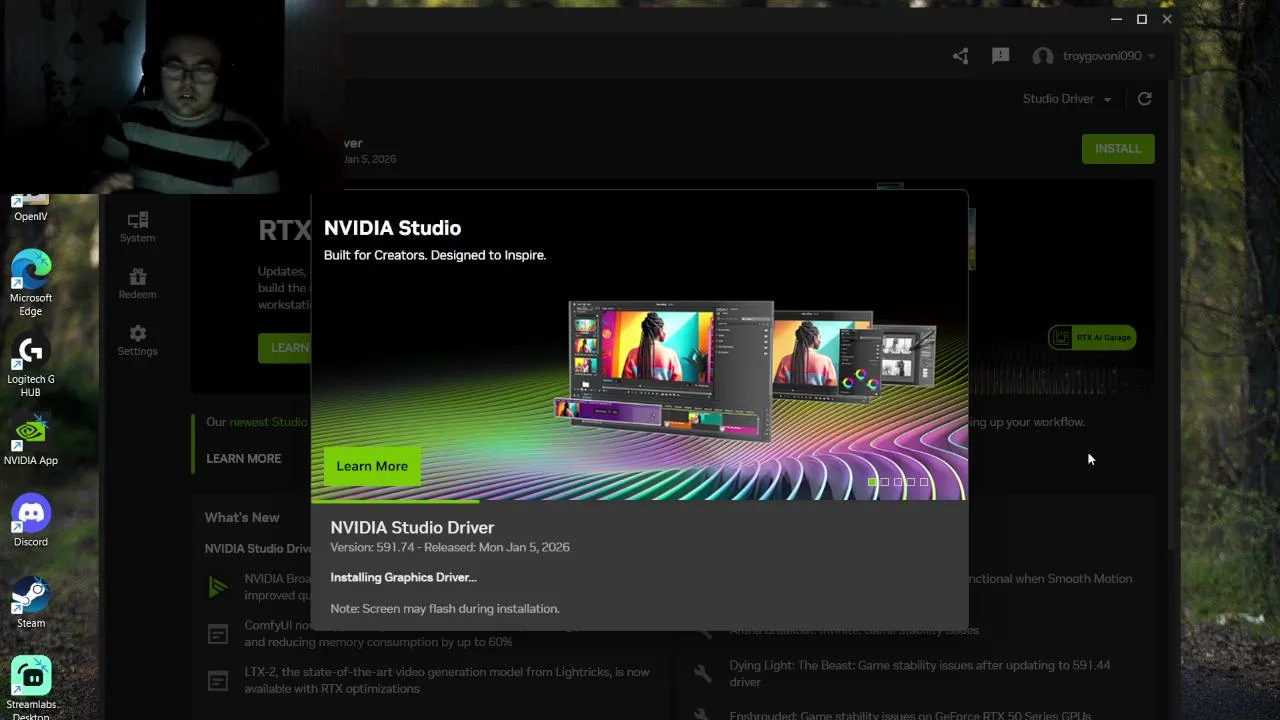This screenshot has height=720, width=1280.
Task: Select the fifth carousel slide indicator
Action: coord(924,482)
